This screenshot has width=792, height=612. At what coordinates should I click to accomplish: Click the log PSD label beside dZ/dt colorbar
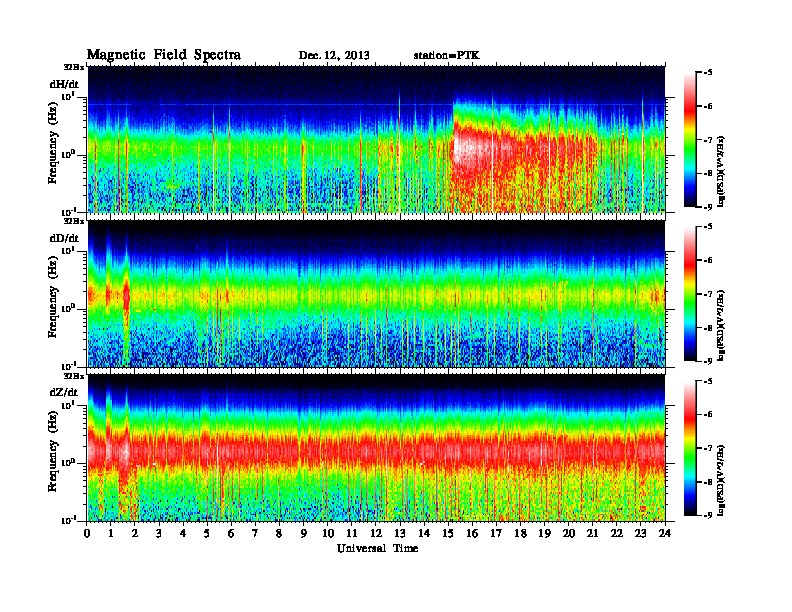722,479
